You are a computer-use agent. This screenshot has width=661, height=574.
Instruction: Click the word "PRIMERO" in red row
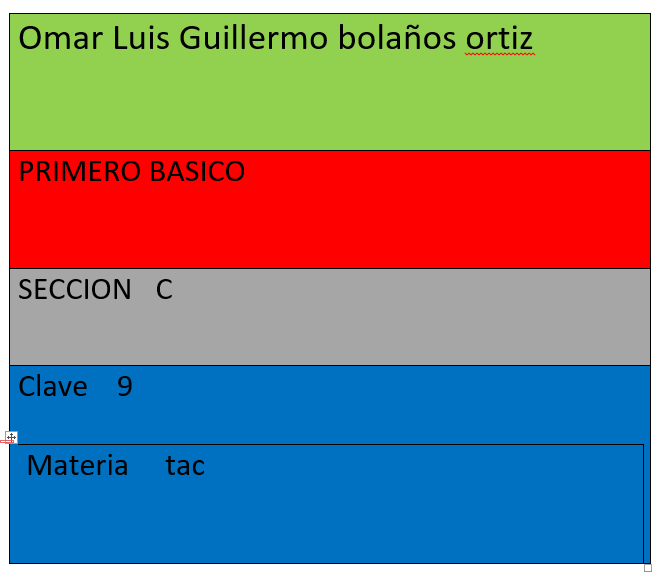[80, 172]
